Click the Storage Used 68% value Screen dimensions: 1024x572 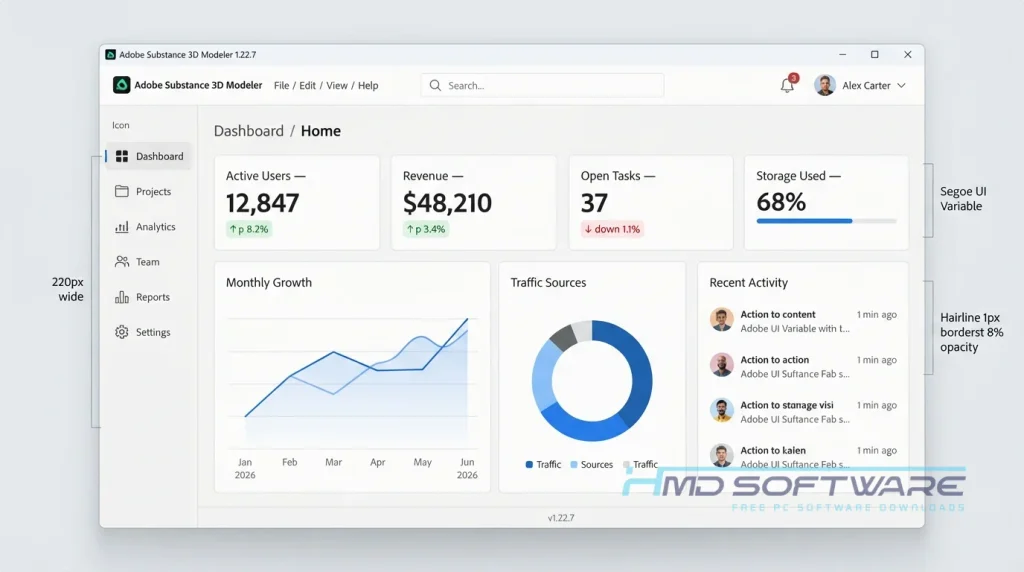click(x=781, y=202)
